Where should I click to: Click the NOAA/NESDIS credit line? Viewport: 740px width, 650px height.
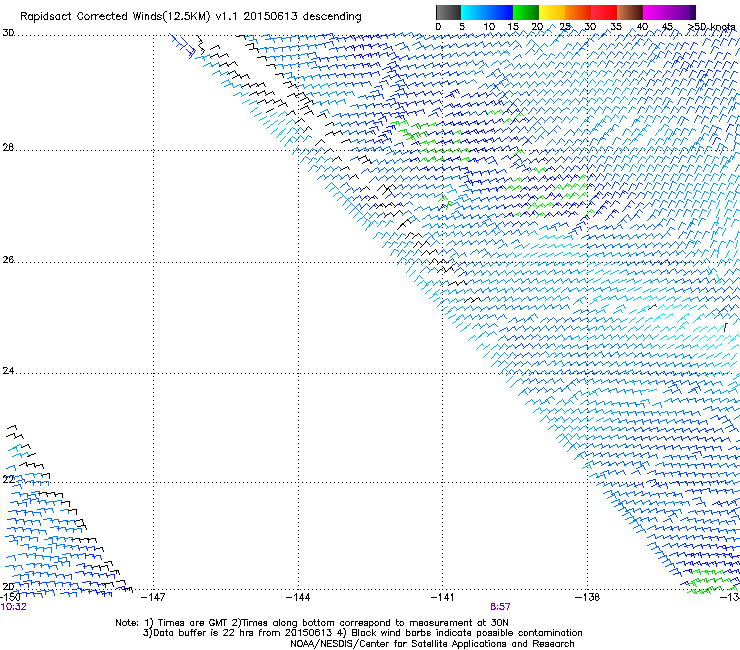pyautogui.click(x=432, y=644)
